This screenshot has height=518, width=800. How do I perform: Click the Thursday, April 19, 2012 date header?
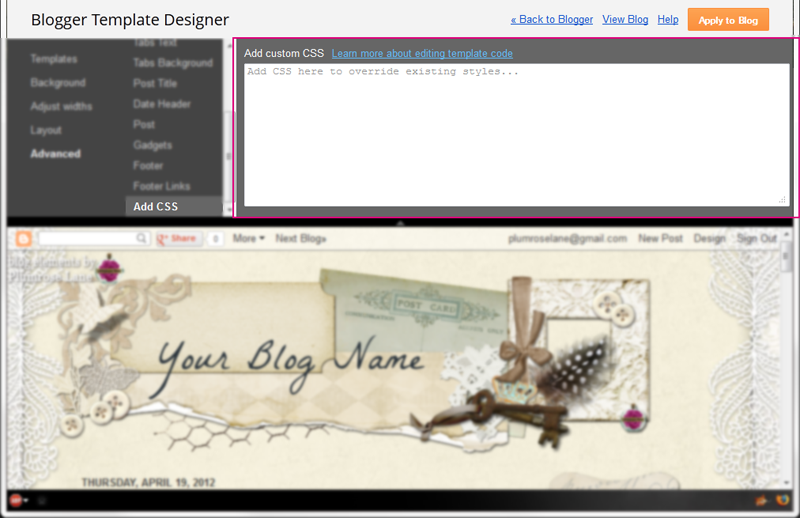tap(148, 482)
